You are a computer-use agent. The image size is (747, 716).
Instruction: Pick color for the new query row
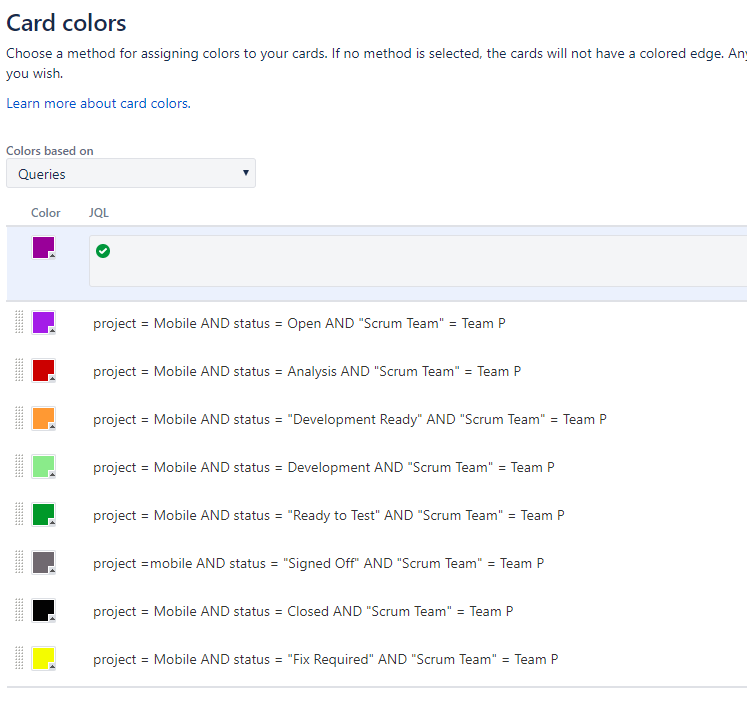tap(43, 248)
